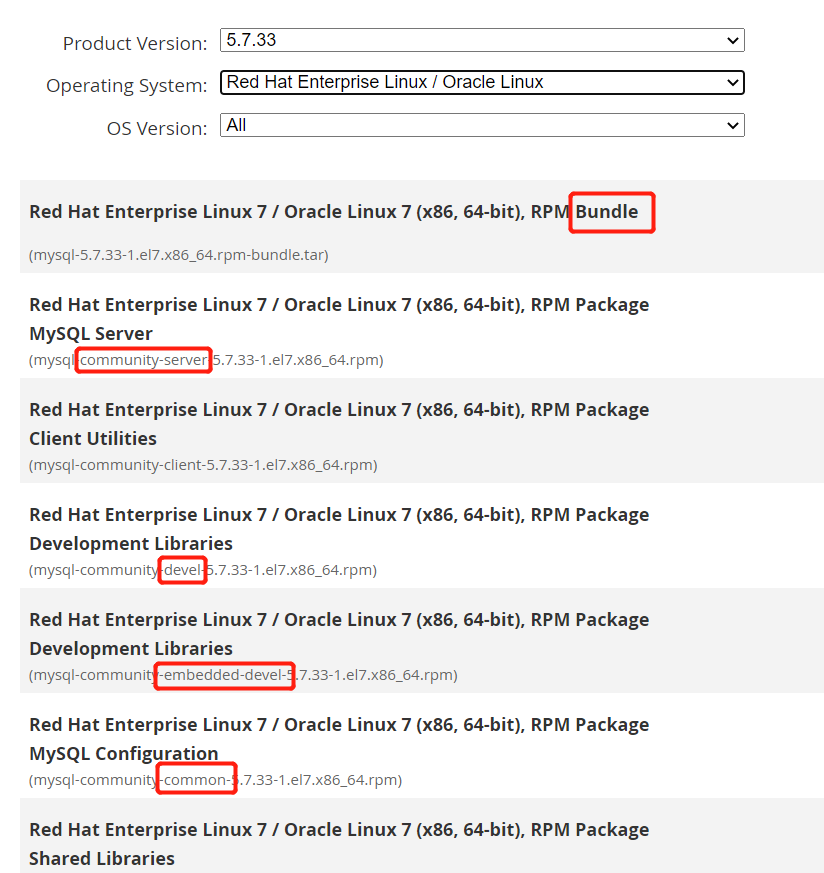Click the mysql-community-devel rpm filename
The image size is (824, 873).
click(x=203, y=570)
